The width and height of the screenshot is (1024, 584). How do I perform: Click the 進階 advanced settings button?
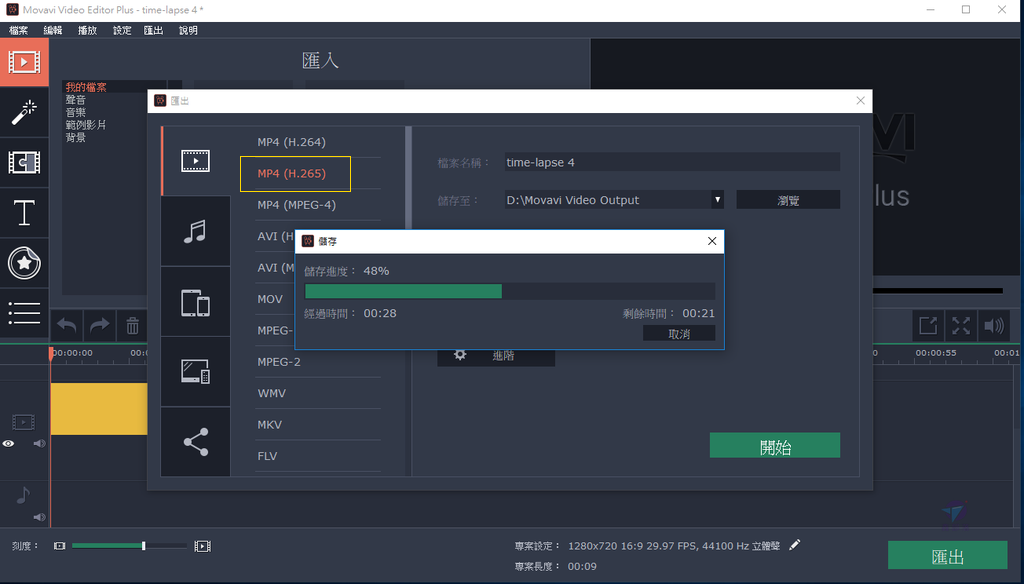(496, 355)
